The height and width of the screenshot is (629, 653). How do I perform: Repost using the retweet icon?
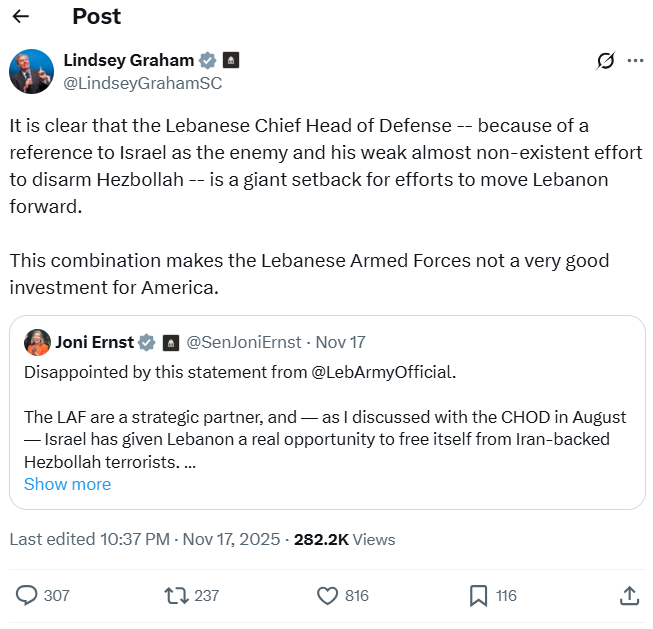(176, 595)
